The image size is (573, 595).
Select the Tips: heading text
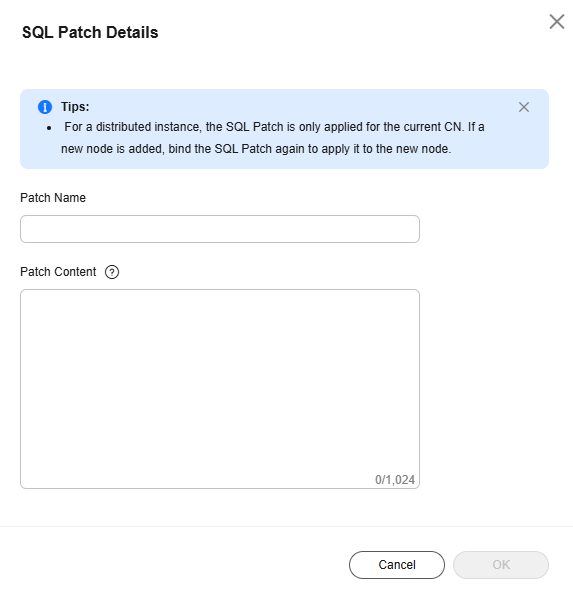75,107
